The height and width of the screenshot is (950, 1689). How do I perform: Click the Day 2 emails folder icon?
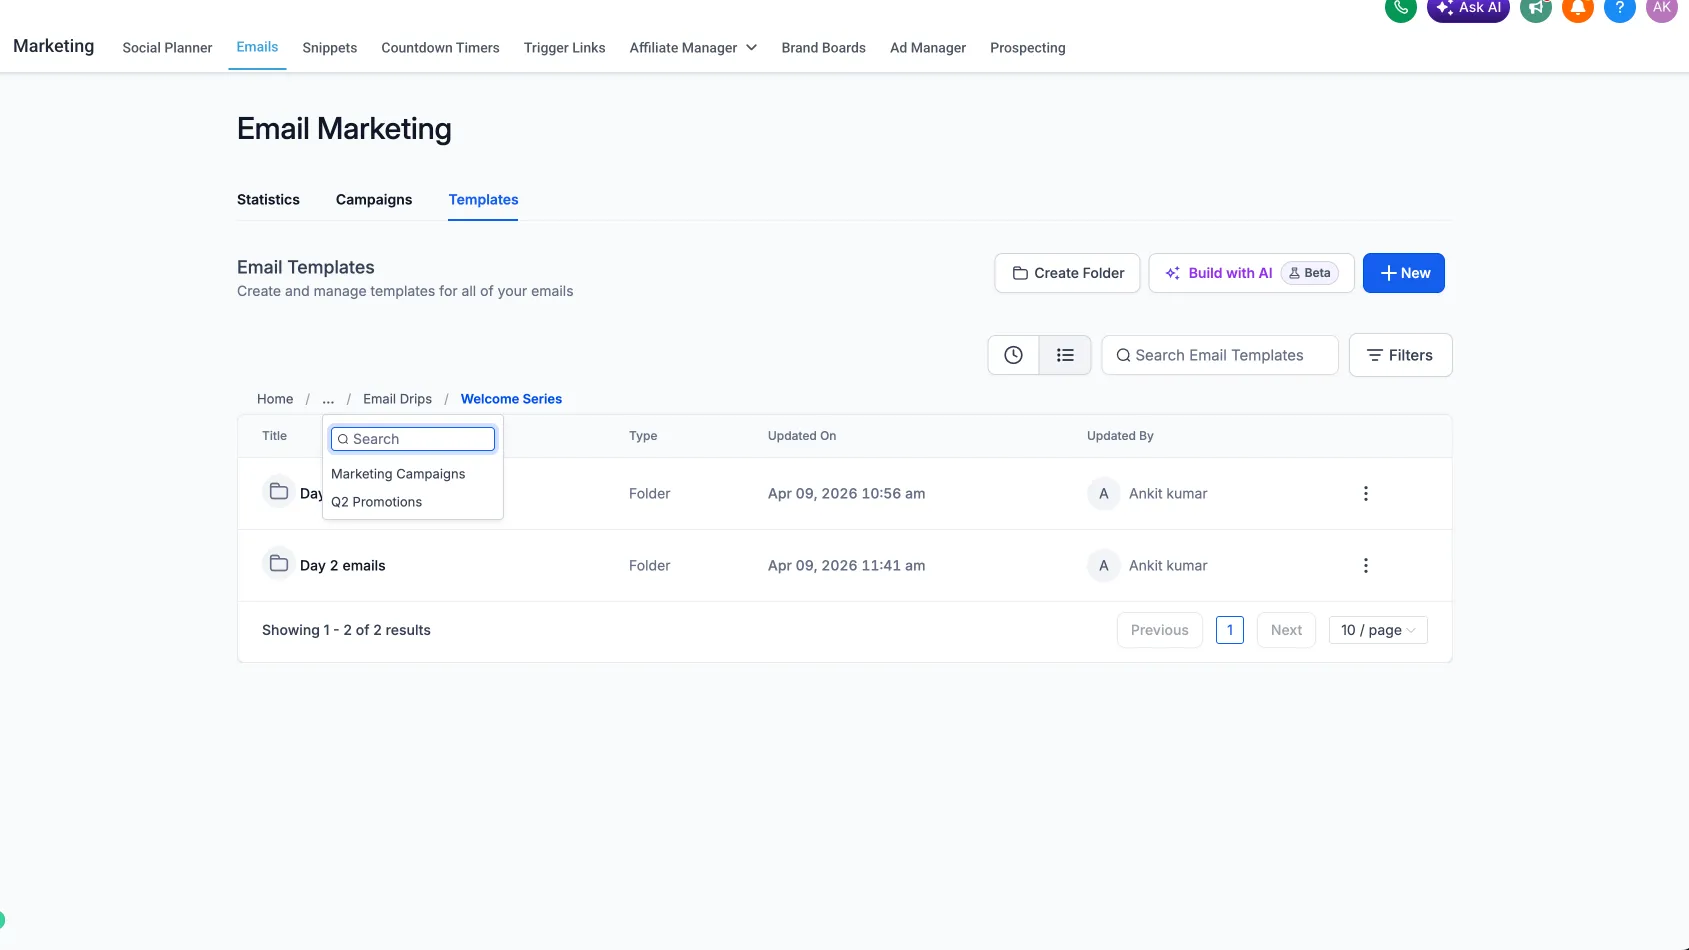[279, 564]
